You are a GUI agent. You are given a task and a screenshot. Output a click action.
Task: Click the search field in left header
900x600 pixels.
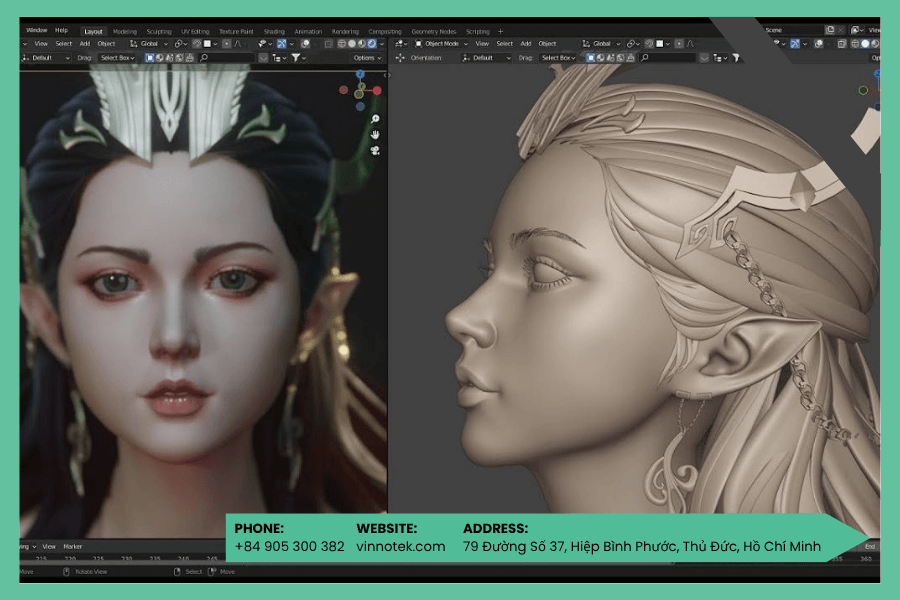coord(226,57)
